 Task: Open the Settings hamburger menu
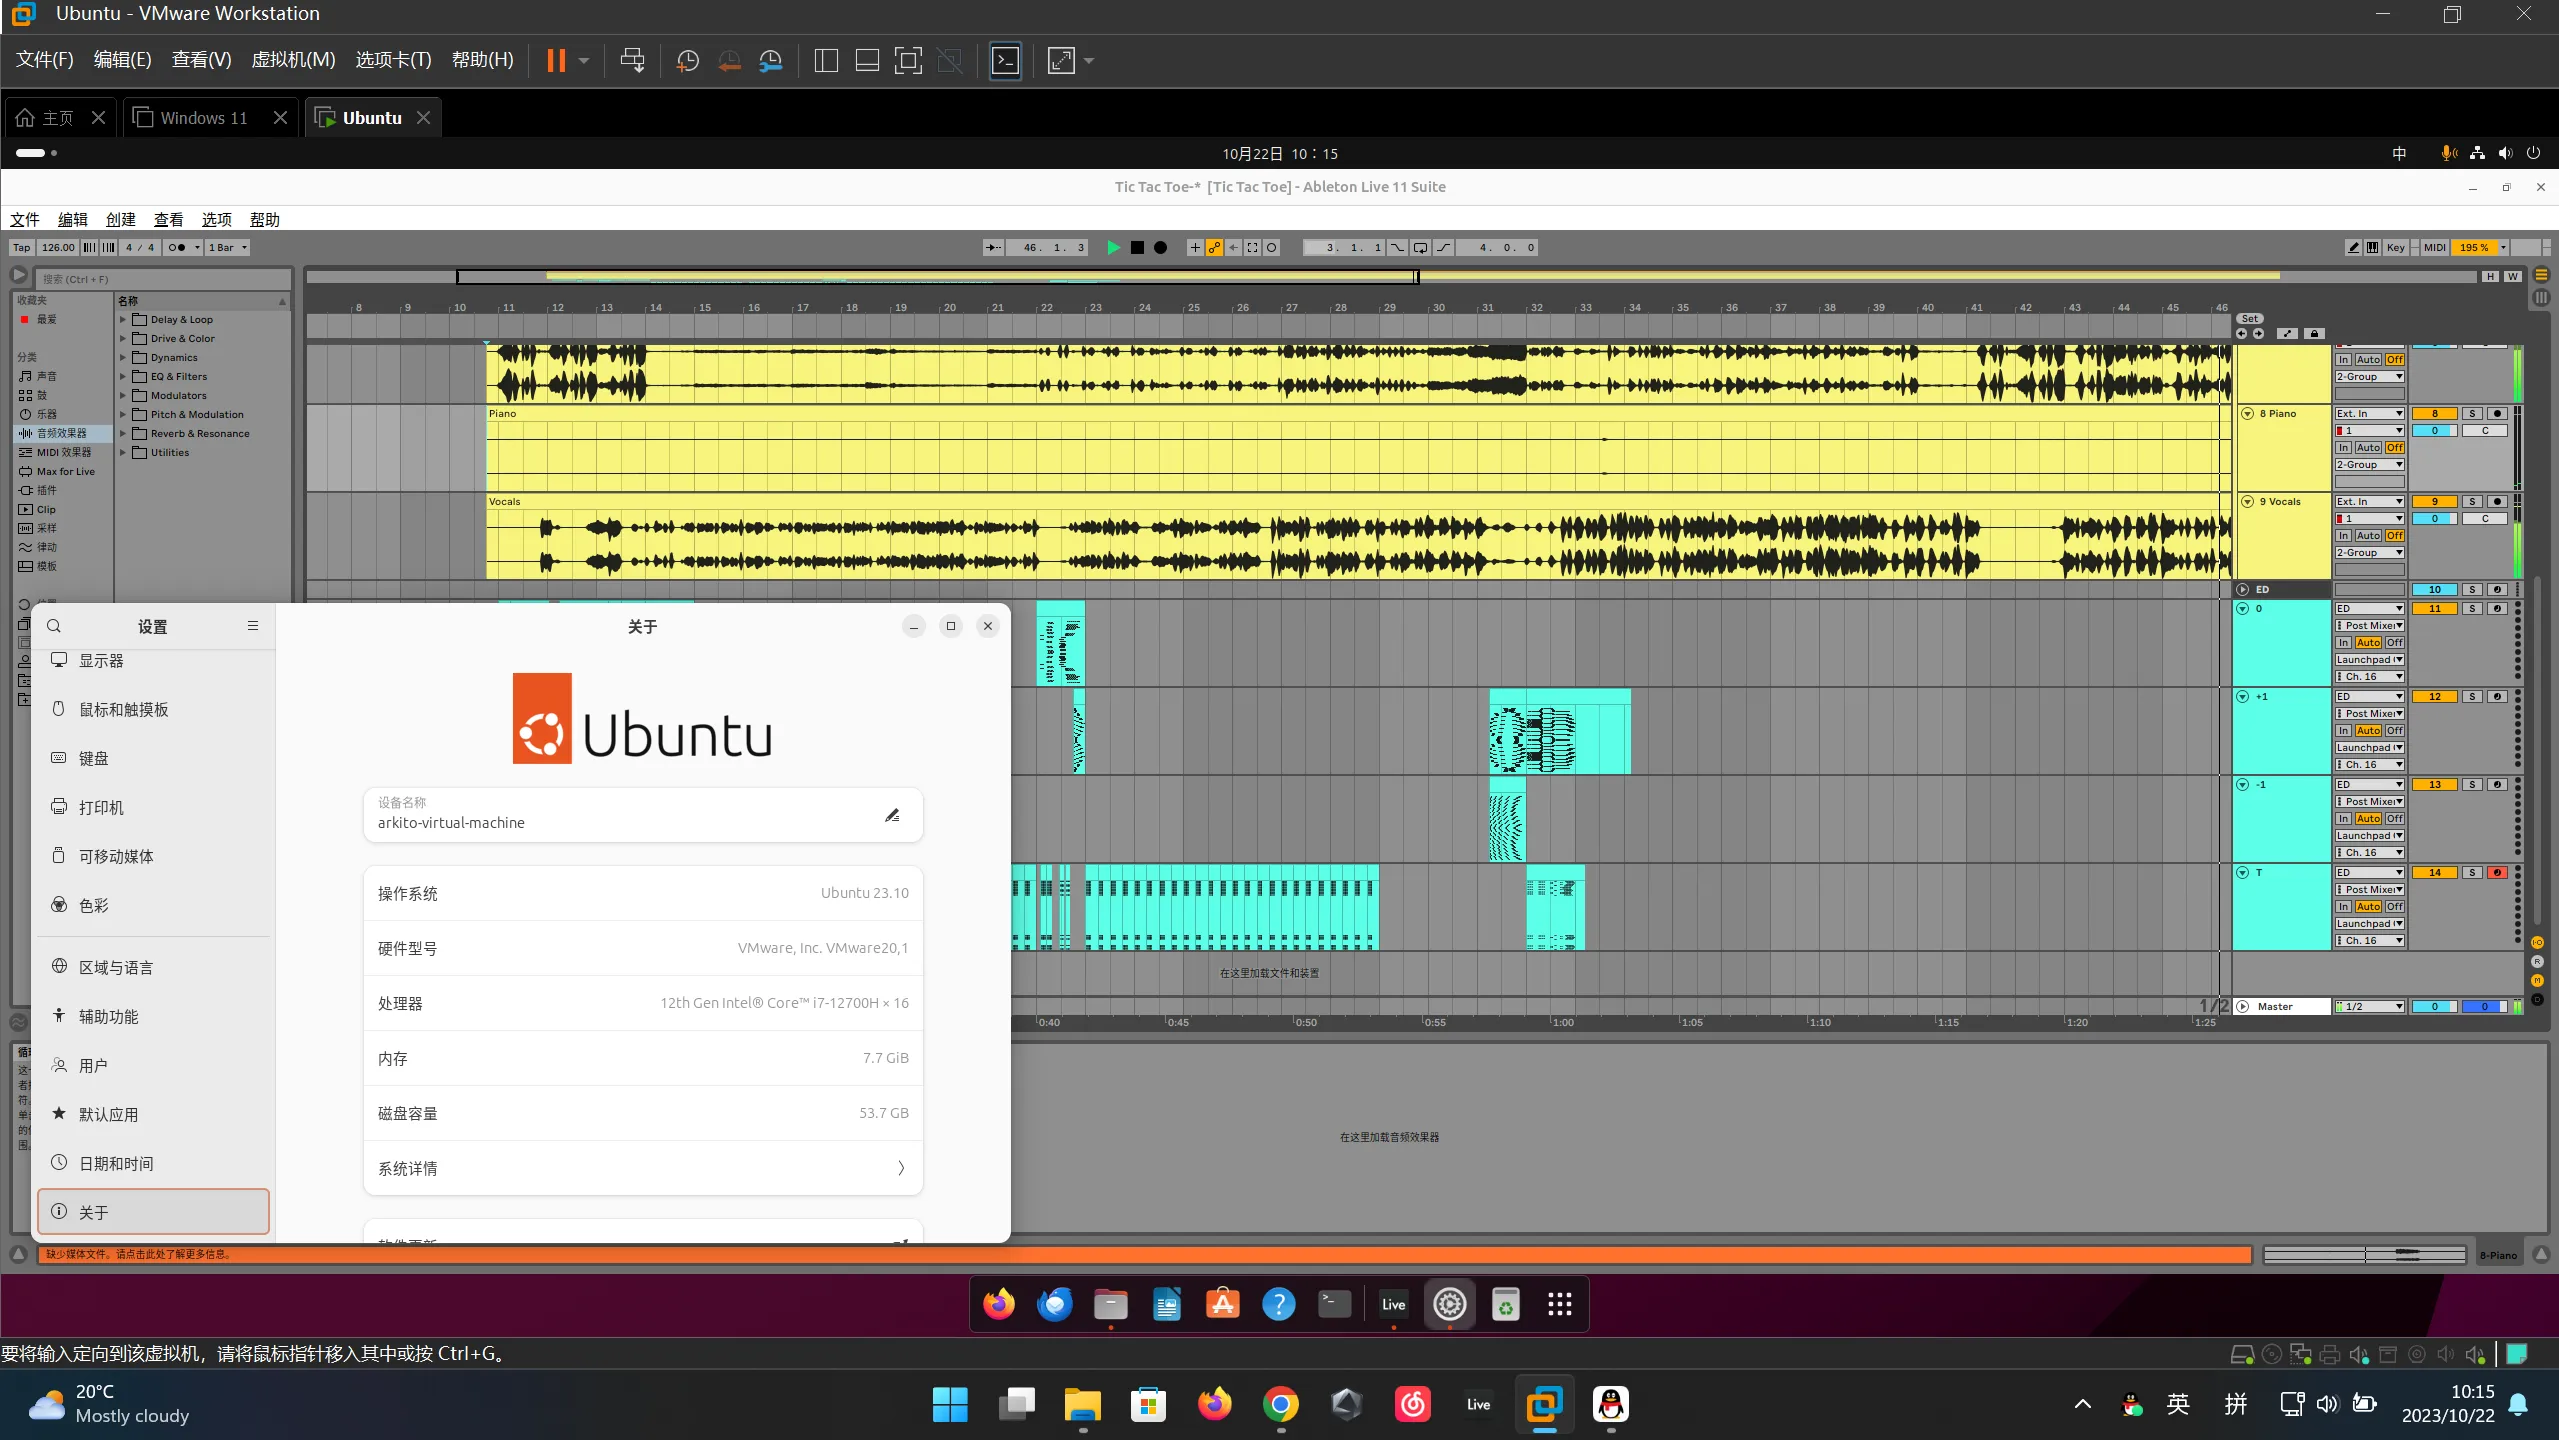pyautogui.click(x=253, y=626)
